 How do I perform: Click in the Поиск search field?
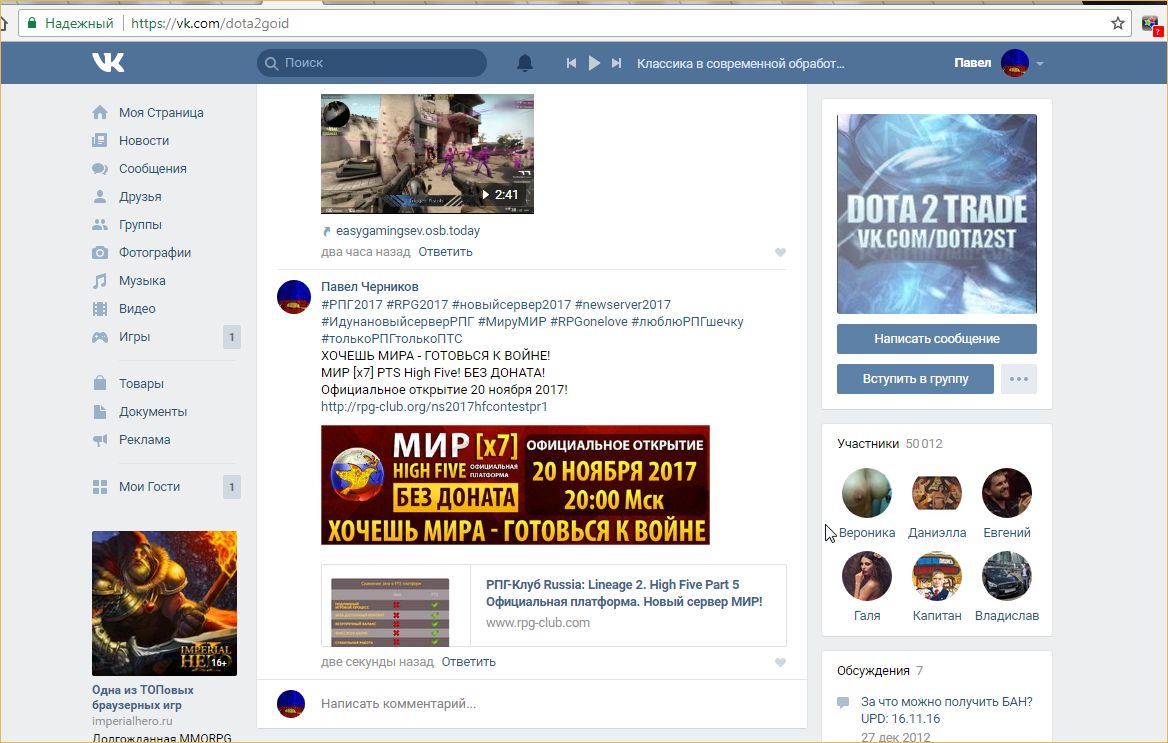click(x=372, y=63)
